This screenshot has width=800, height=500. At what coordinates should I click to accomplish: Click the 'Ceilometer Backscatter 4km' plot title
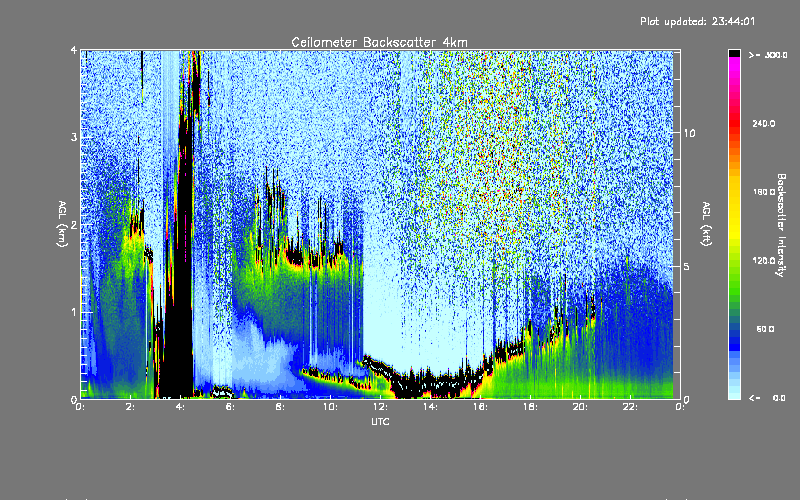click(379, 42)
